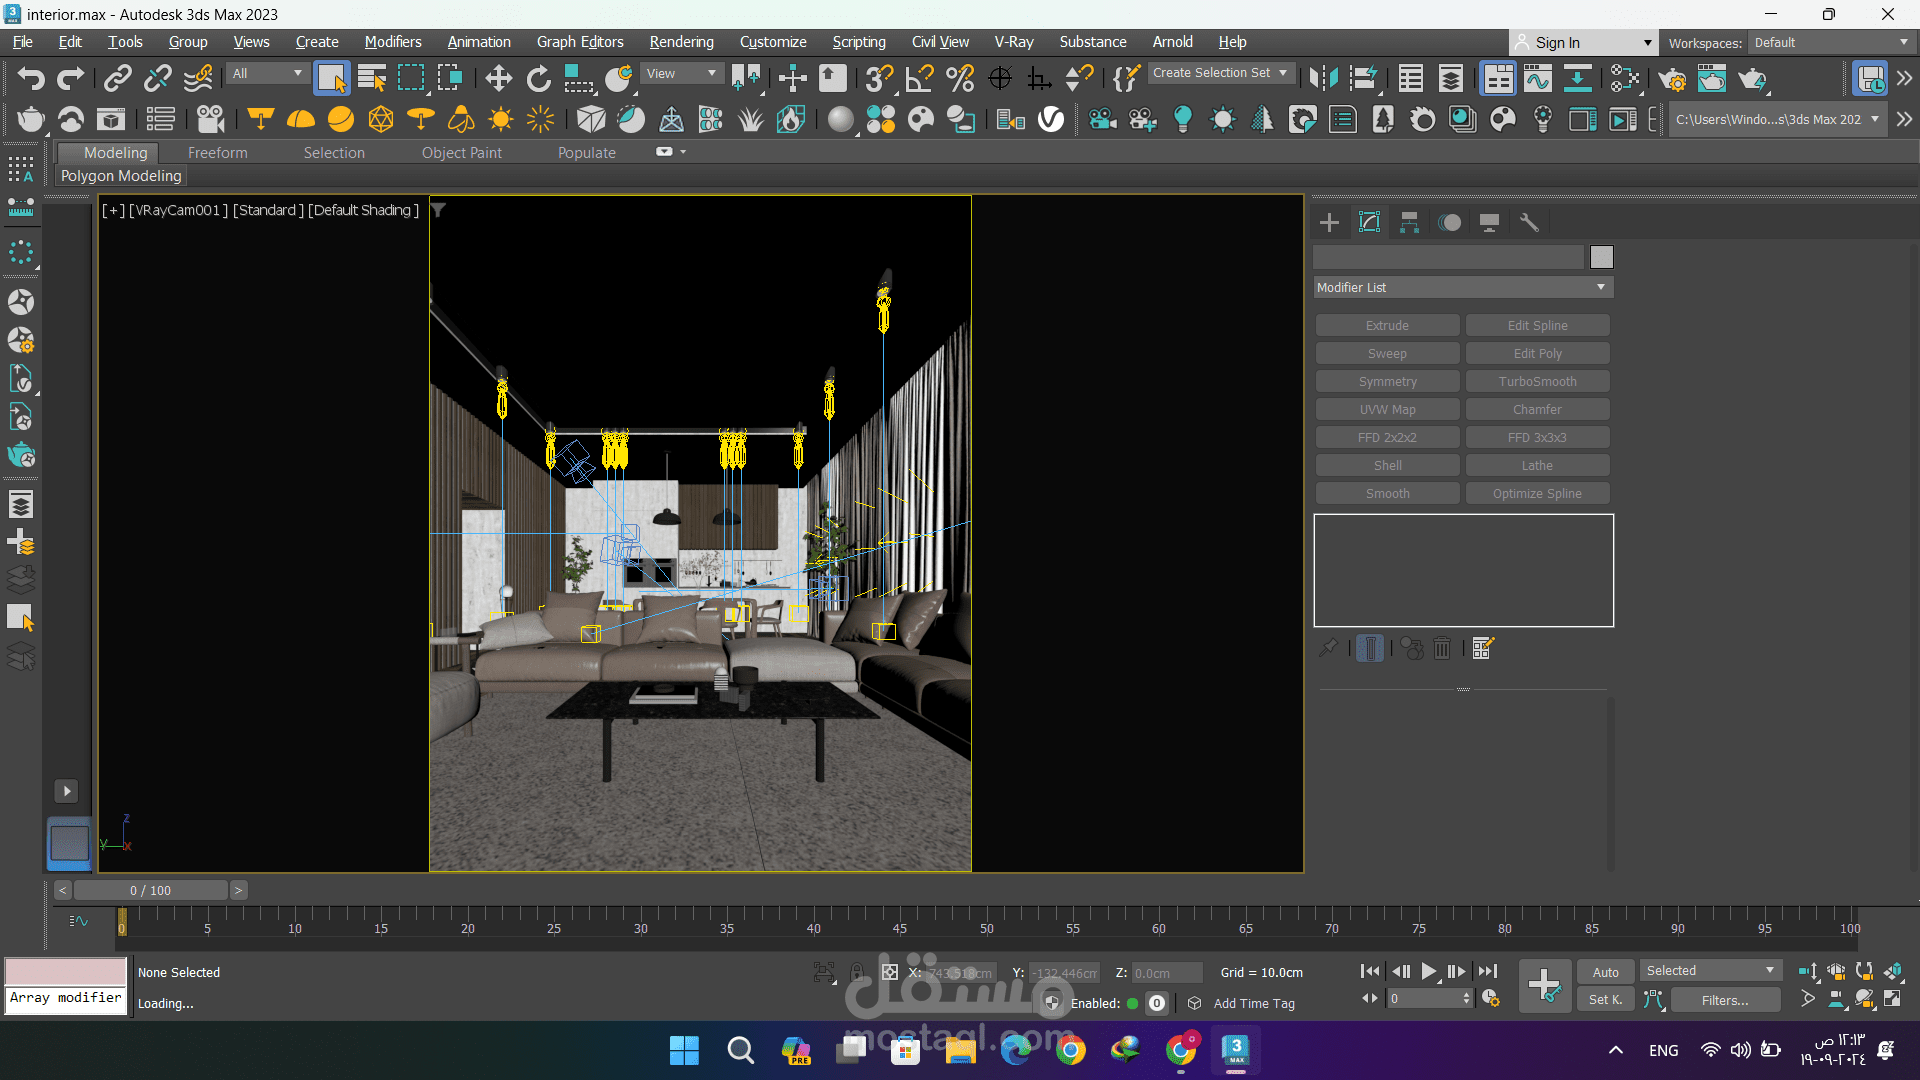This screenshot has height=1080, width=1920.
Task: Click the Create plus panel tab
Action: click(1329, 222)
